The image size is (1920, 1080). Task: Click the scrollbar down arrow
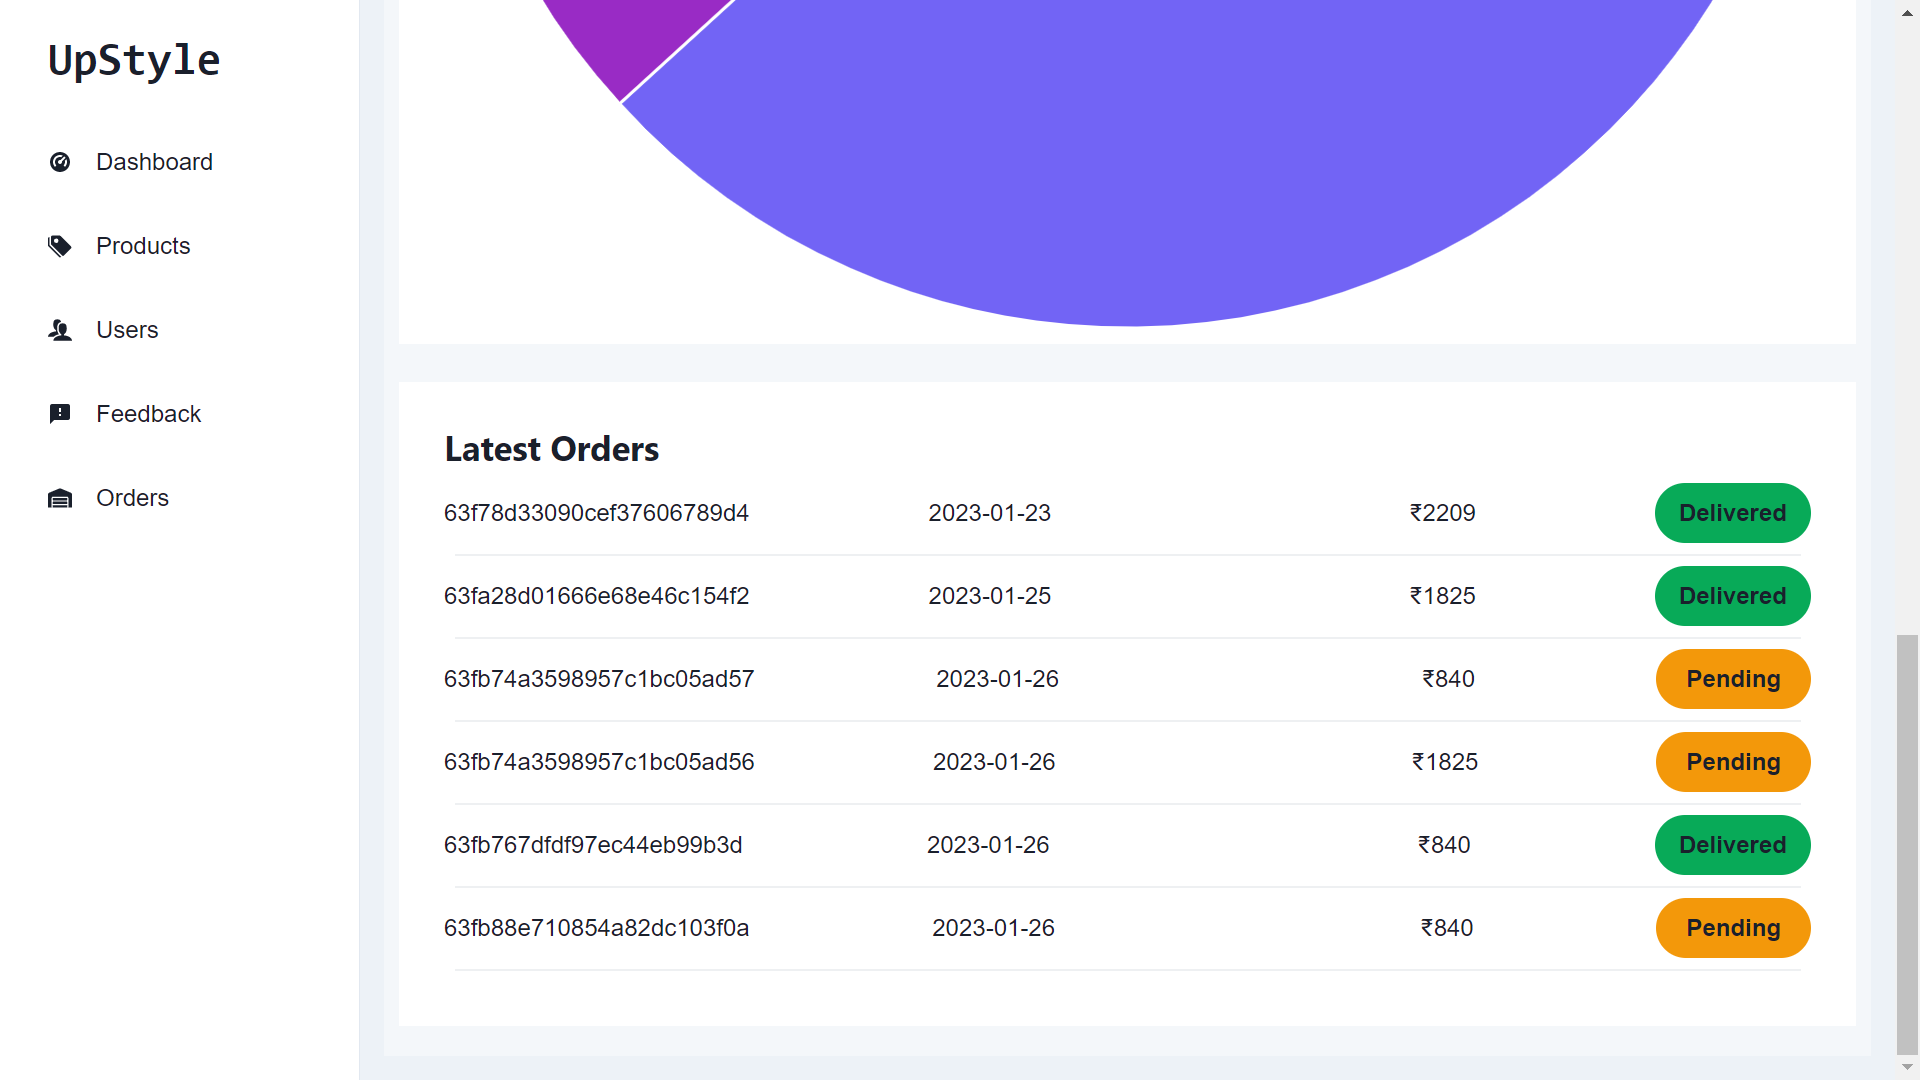pos(1905,1068)
